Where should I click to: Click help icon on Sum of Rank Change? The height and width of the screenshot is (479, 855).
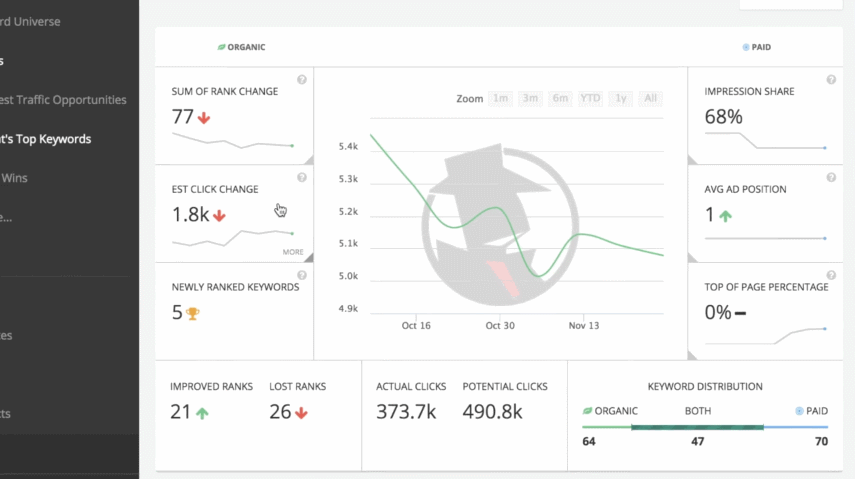[302, 80]
